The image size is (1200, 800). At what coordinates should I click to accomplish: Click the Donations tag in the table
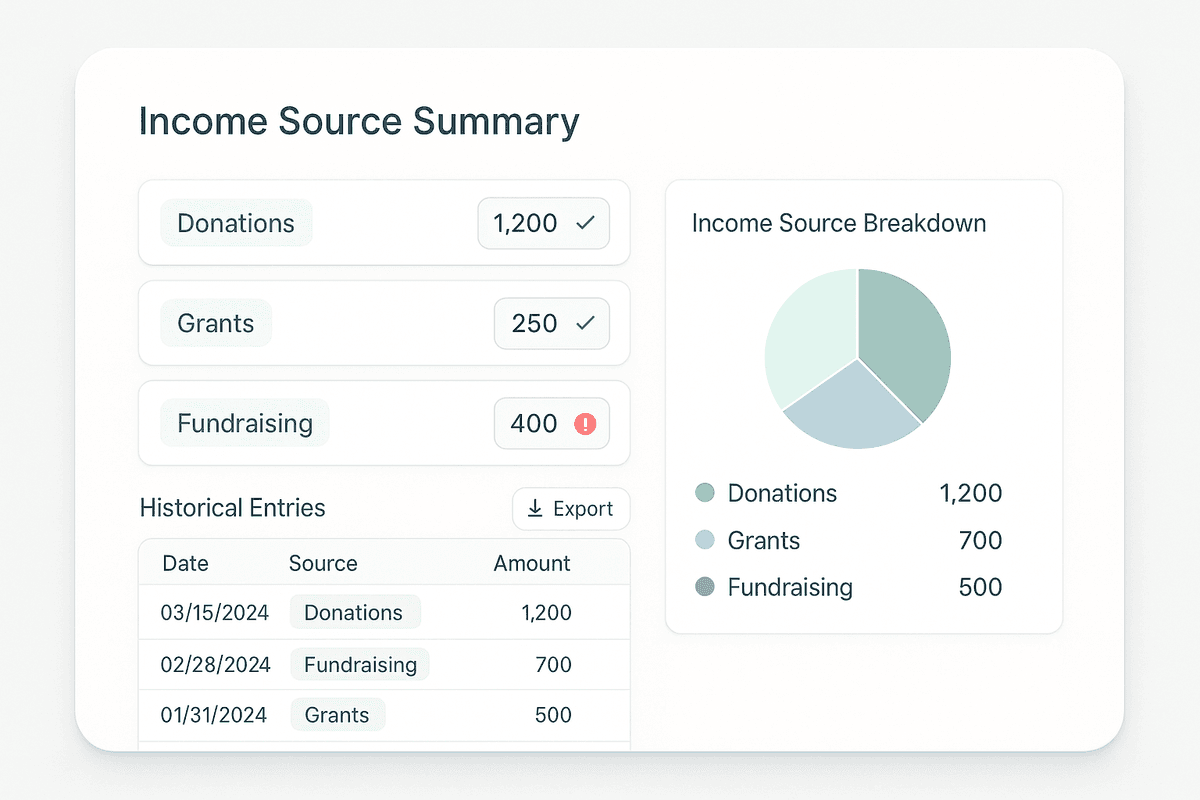[355, 613]
